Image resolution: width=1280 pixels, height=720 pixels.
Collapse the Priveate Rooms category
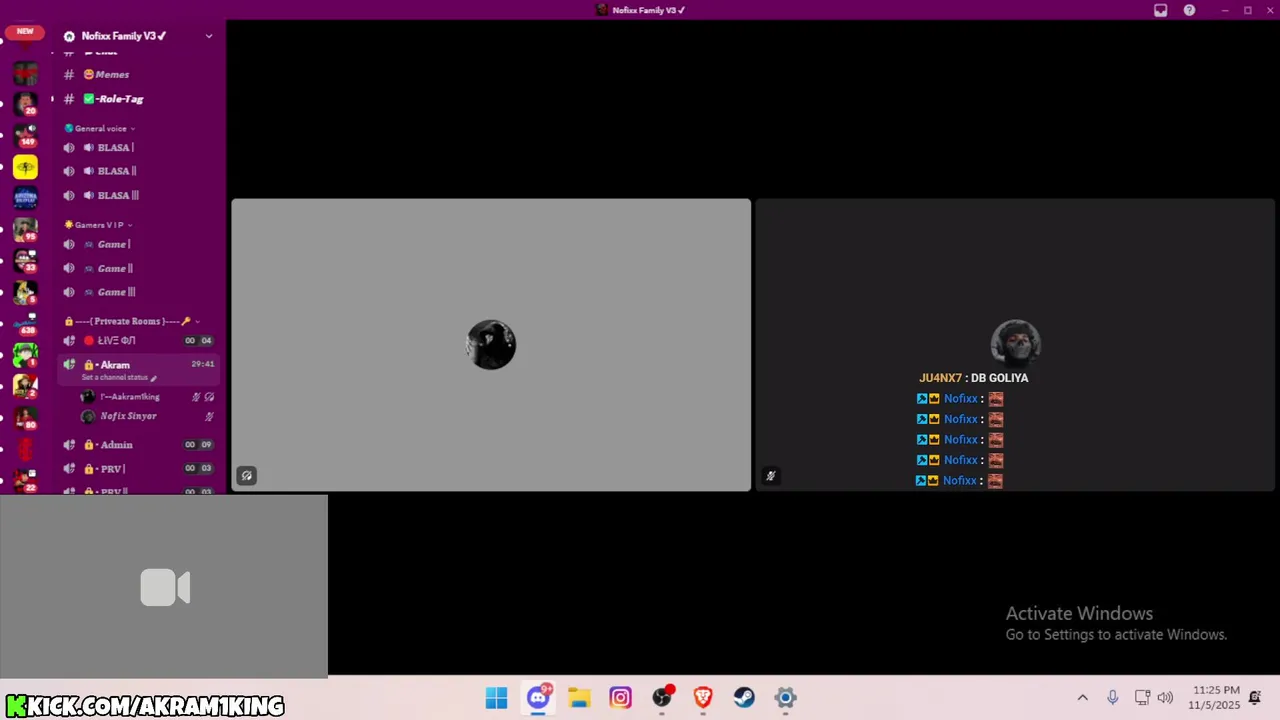131,321
